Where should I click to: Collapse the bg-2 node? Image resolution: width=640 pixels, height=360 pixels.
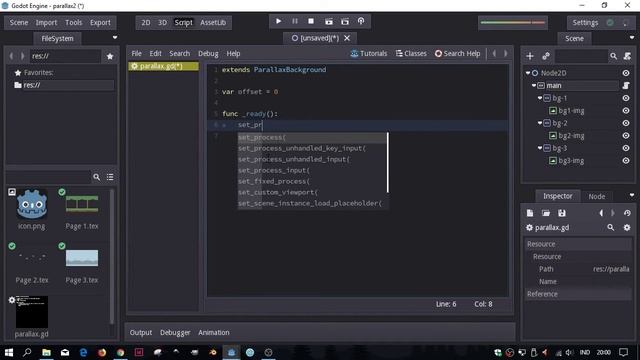click(x=540, y=123)
